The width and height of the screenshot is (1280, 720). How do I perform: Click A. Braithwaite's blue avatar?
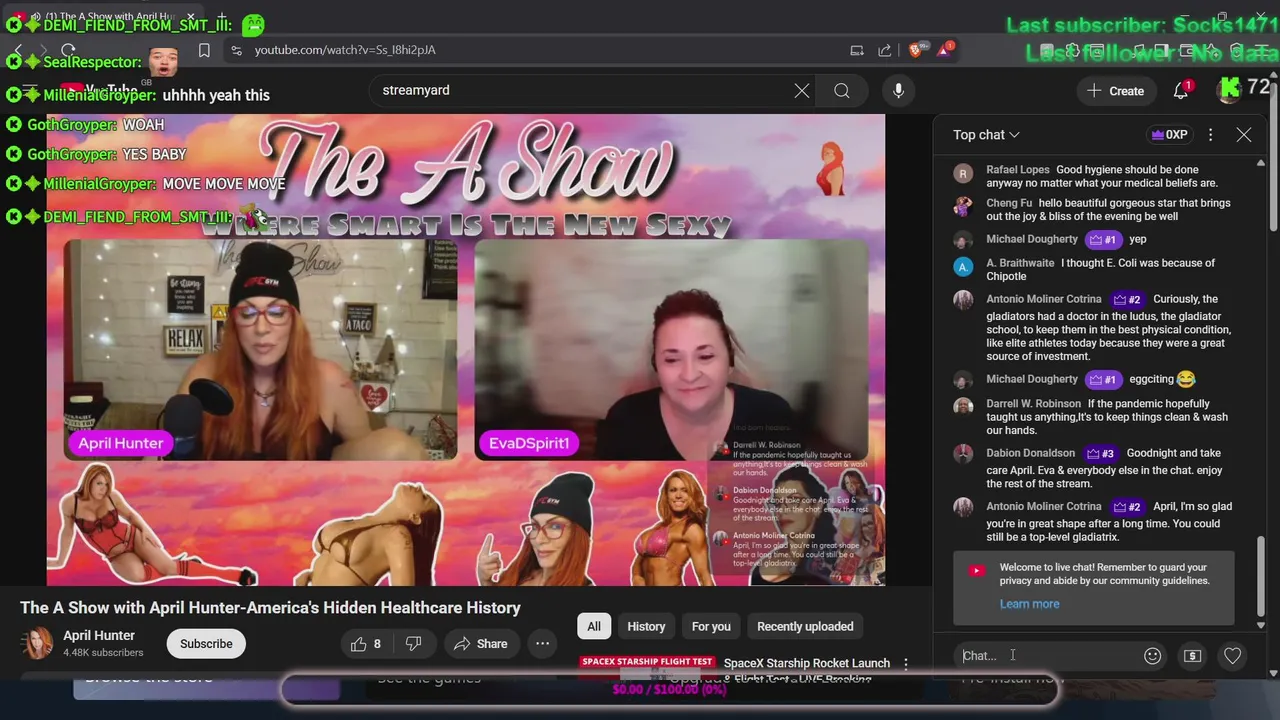tap(963, 267)
